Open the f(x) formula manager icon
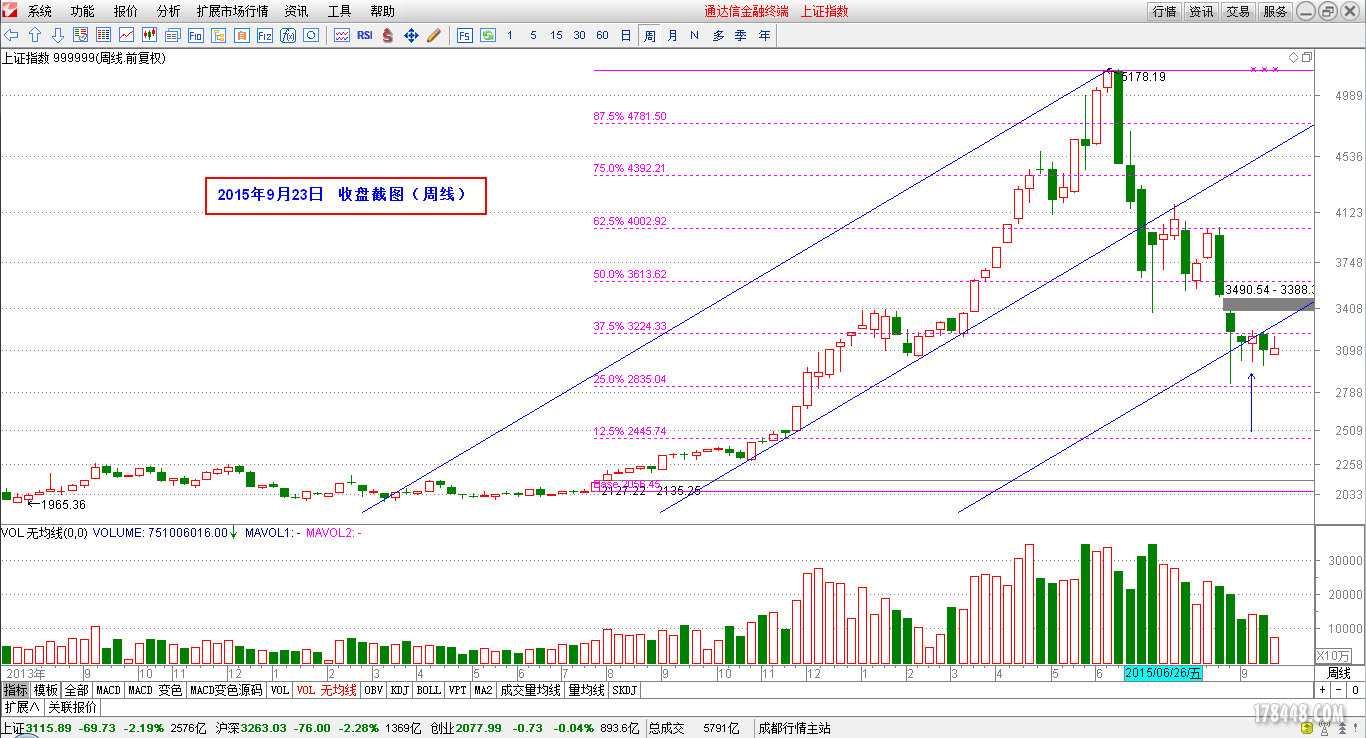Viewport: 1366px width, 738px height. (x=288, y=35)
